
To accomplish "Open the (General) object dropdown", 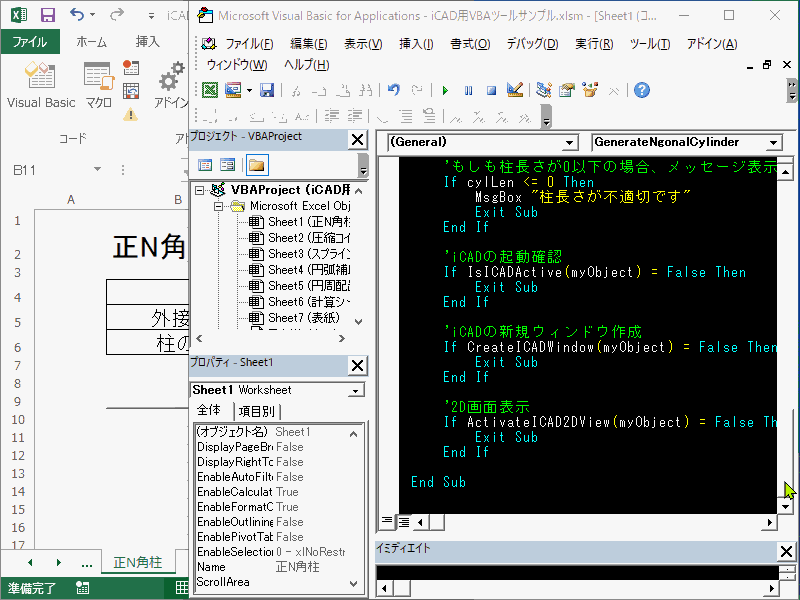I will [570, 142].
